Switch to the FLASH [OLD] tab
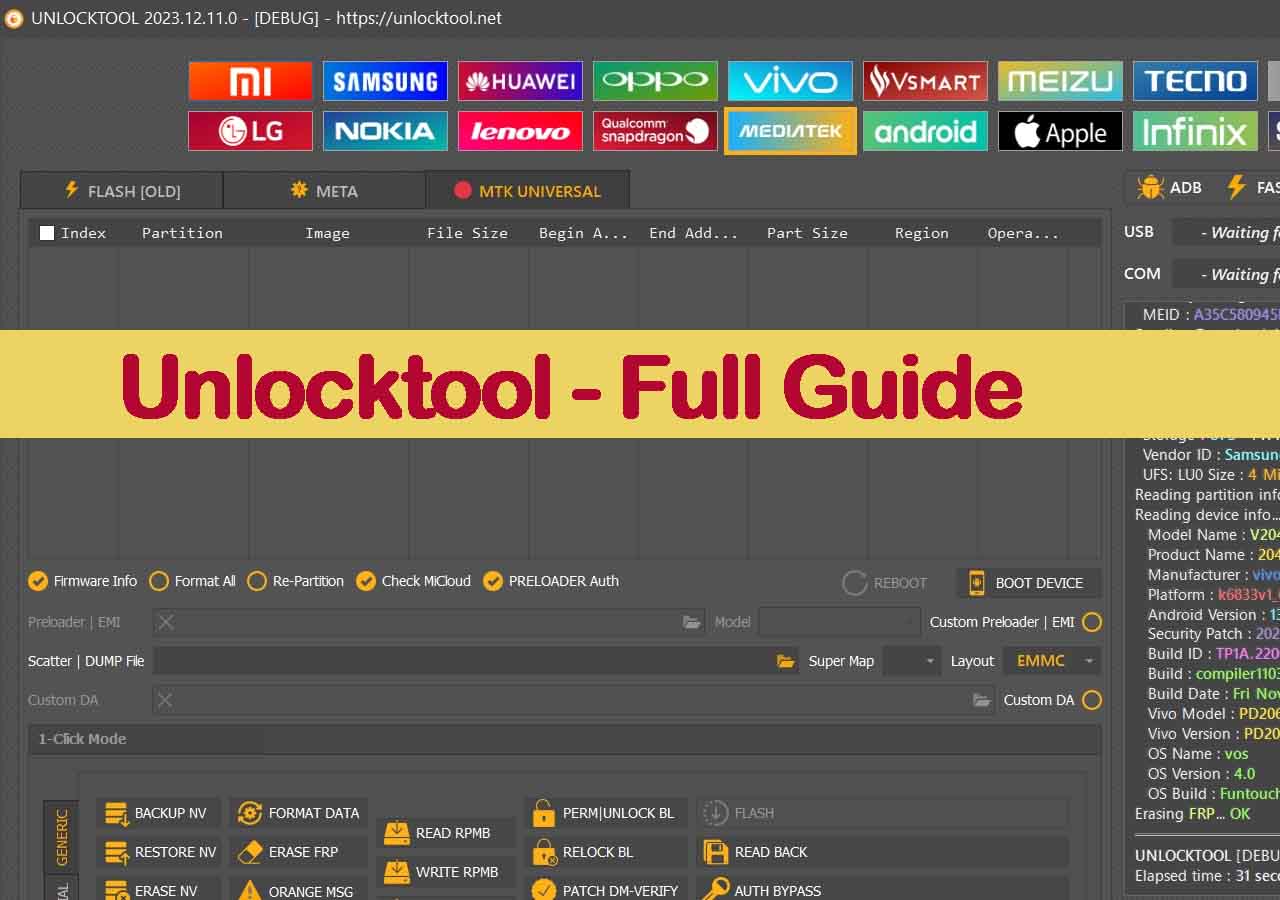1280x900 pixels. click(x=122, y=190)
